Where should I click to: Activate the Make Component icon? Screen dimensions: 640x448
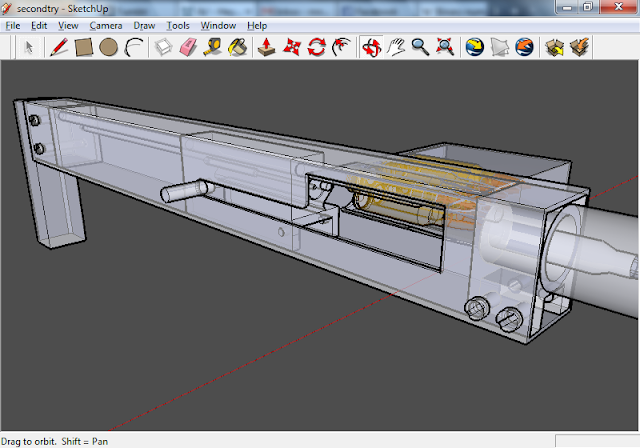163,47
